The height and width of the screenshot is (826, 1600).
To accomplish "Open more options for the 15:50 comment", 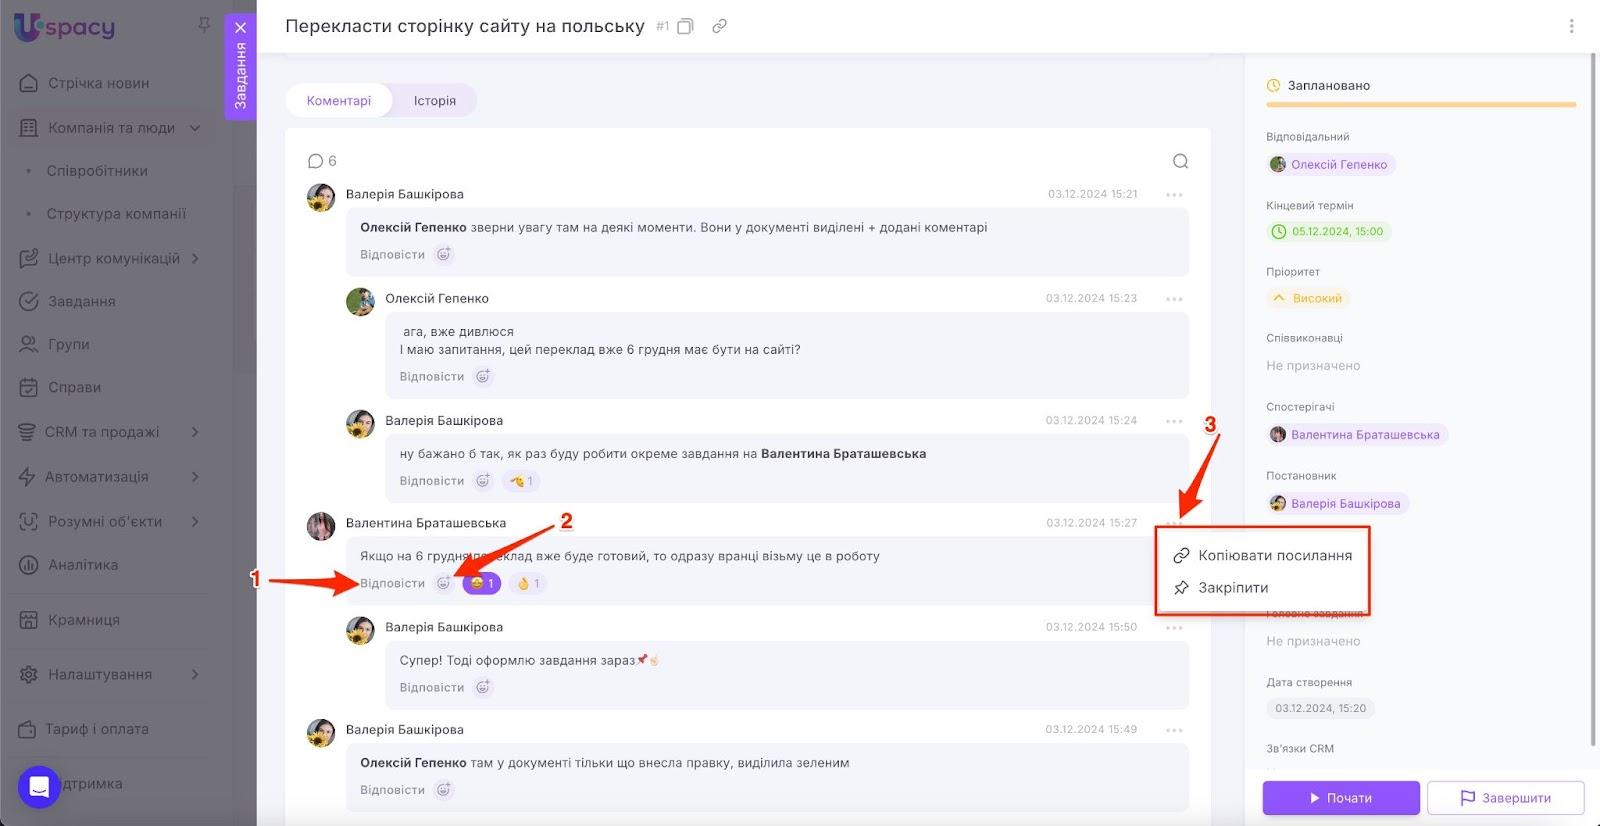I will 1174,628.
